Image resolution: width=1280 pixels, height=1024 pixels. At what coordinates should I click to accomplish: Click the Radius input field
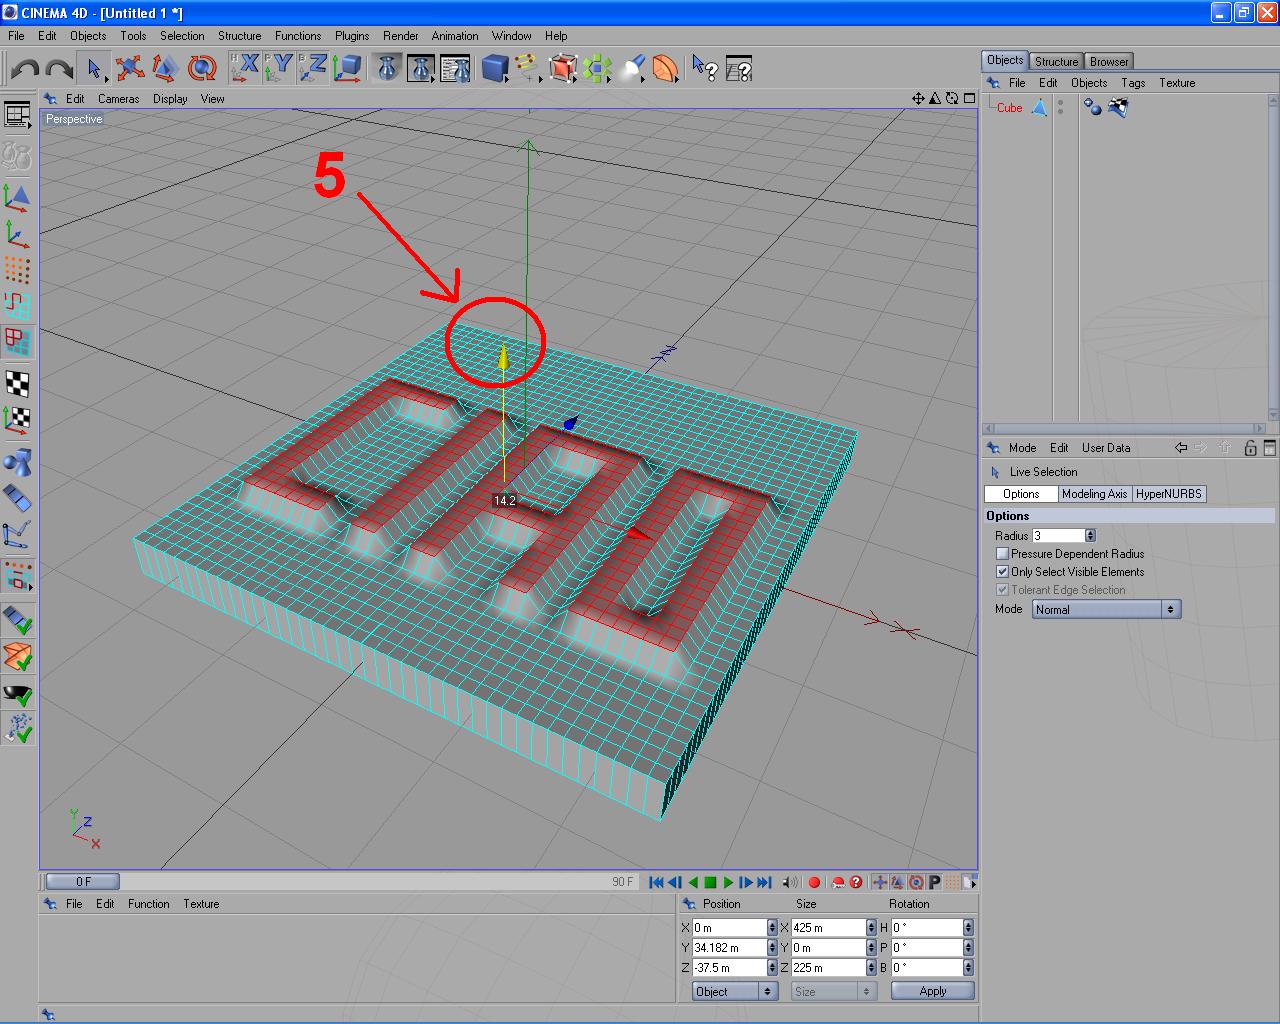coord(1058,536)
